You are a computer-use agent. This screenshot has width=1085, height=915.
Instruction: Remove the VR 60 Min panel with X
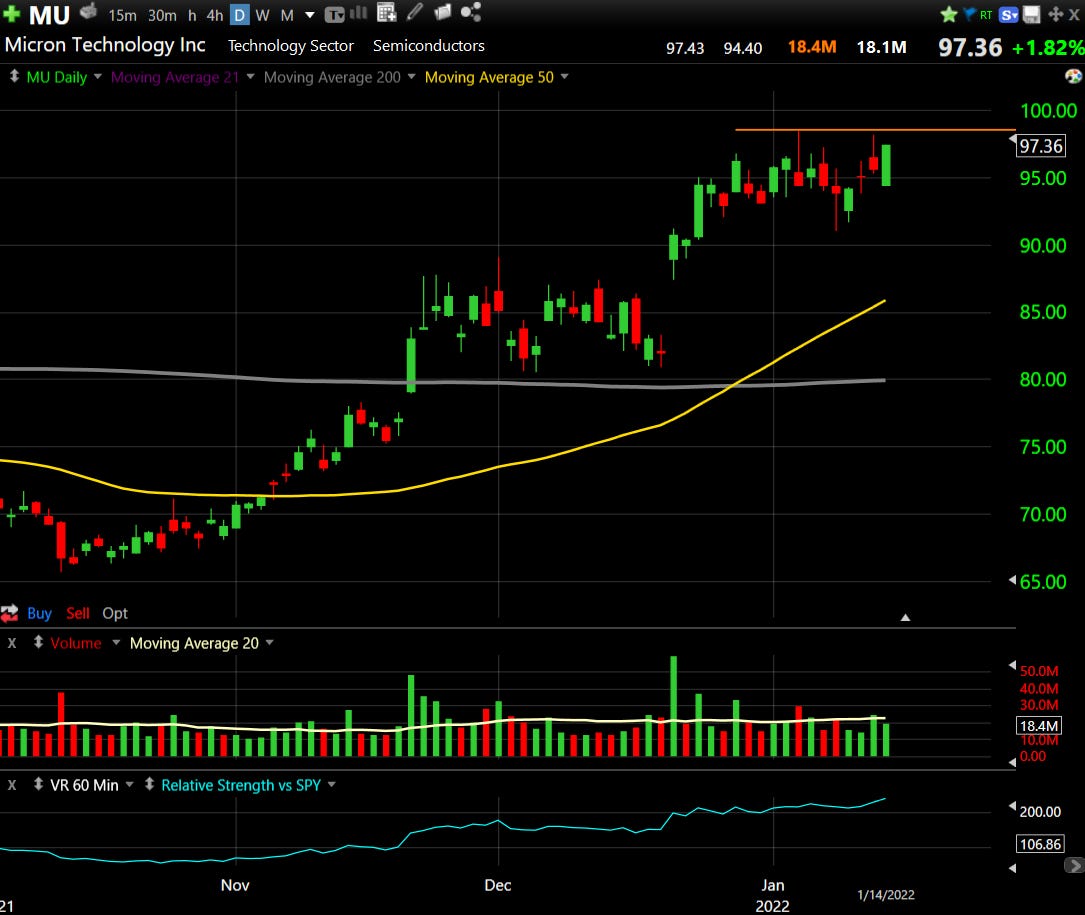[x=12, y=785]
